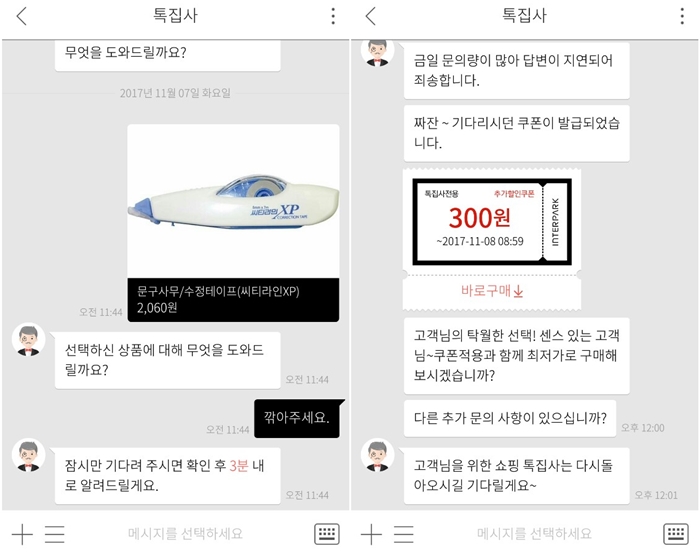Tap the 깎아주세요 message bubble
This screenshot has width=700, height=560.
pyautogui.click(x=297, y=418)
